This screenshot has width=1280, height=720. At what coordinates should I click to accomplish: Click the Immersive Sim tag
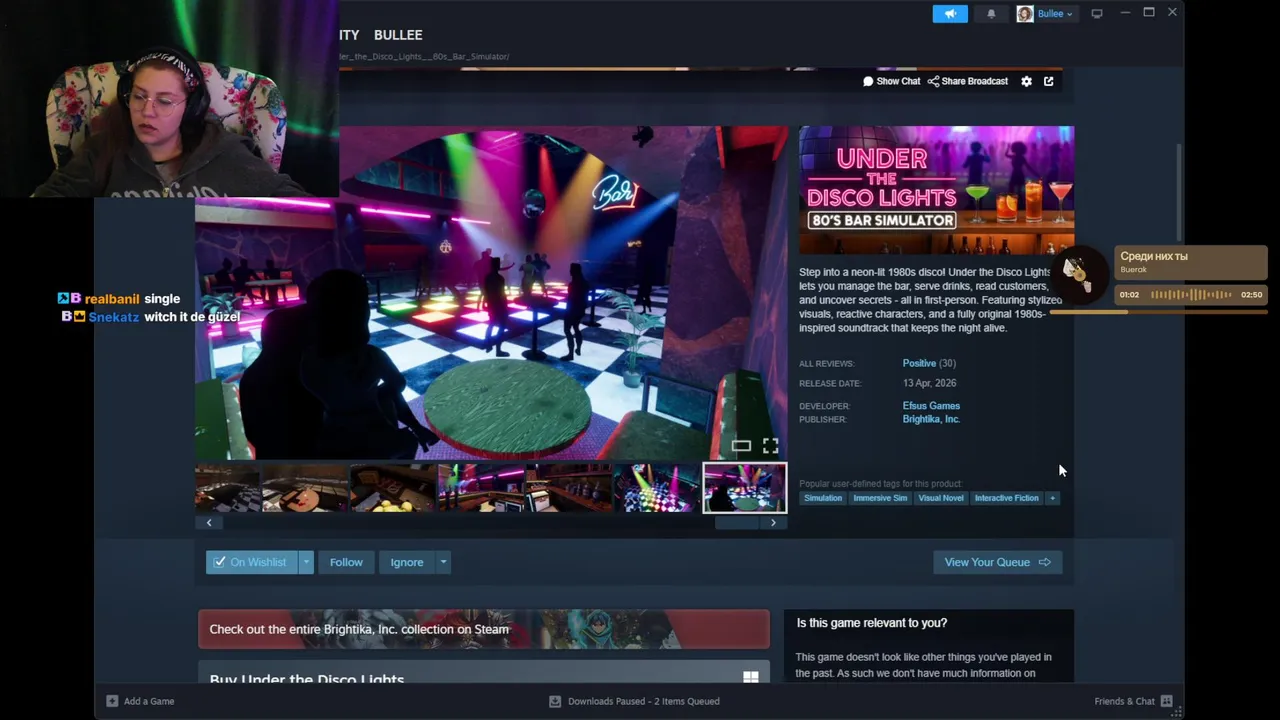(x=880, y=498)
